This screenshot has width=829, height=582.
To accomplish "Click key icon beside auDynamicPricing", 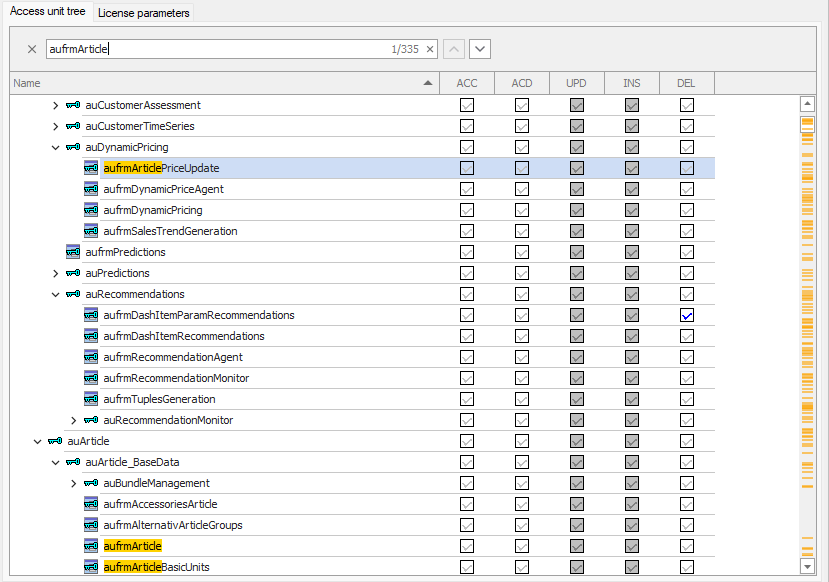I will [x=73, y=147].
